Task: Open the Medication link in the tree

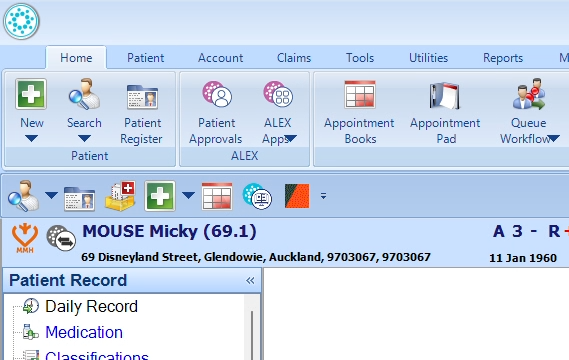Action: [84, 332]
